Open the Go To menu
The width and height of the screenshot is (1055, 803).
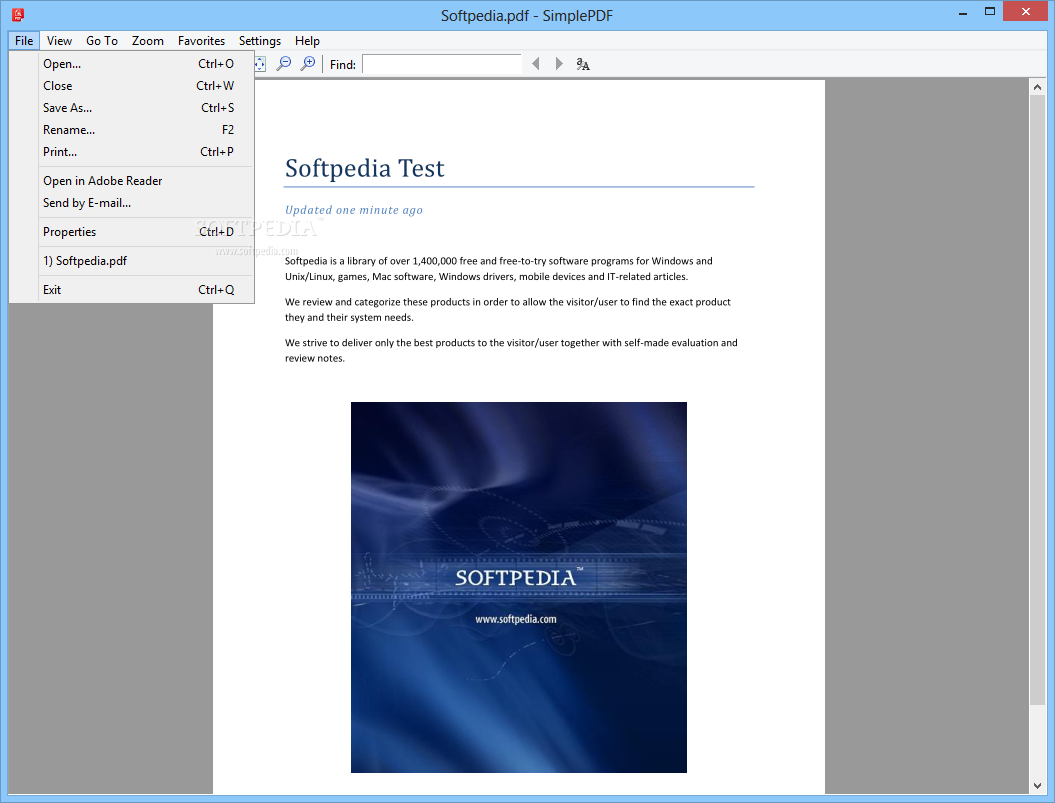point(102,40)
